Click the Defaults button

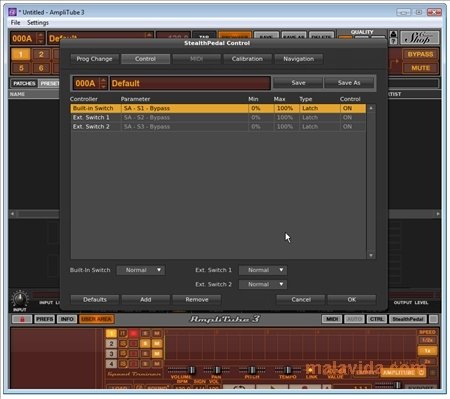(x=95, y=299)
